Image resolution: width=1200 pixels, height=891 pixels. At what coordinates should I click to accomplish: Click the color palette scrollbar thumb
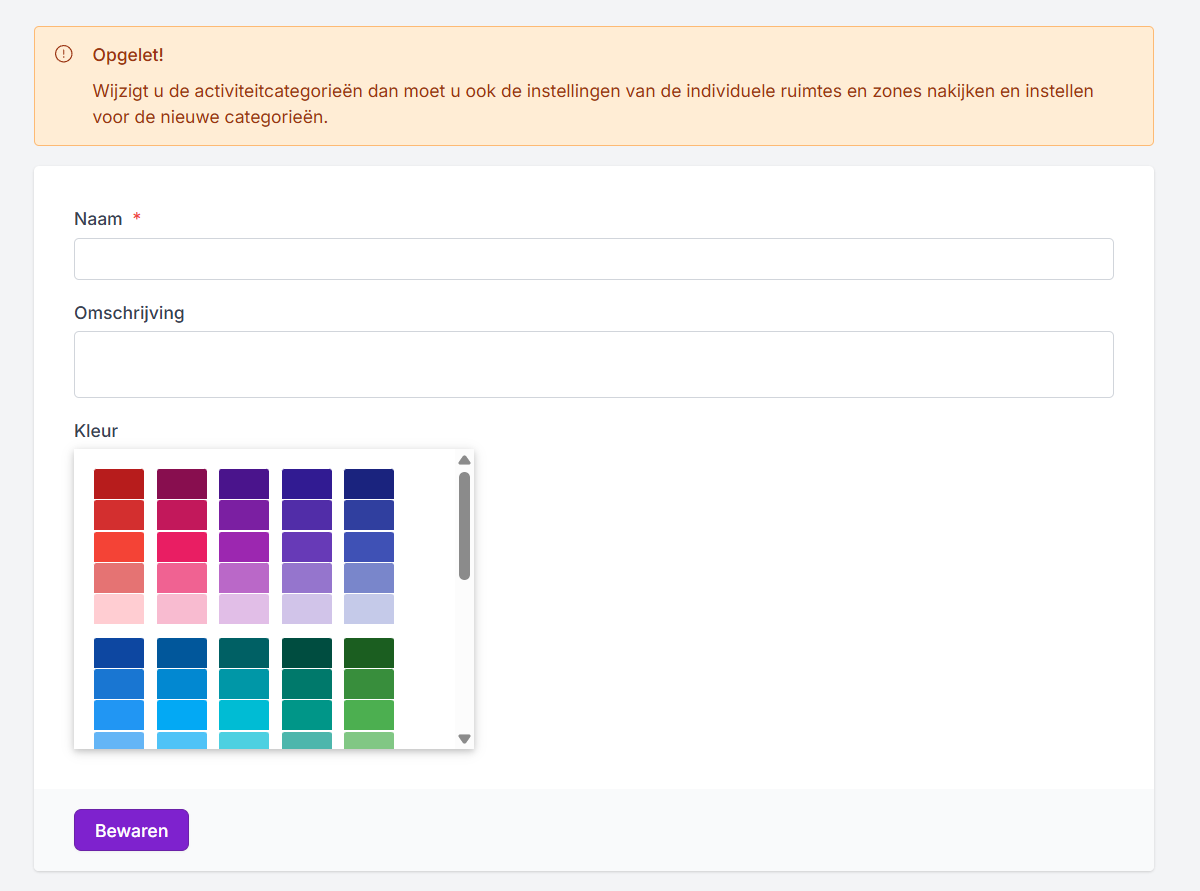coord(464,525)
